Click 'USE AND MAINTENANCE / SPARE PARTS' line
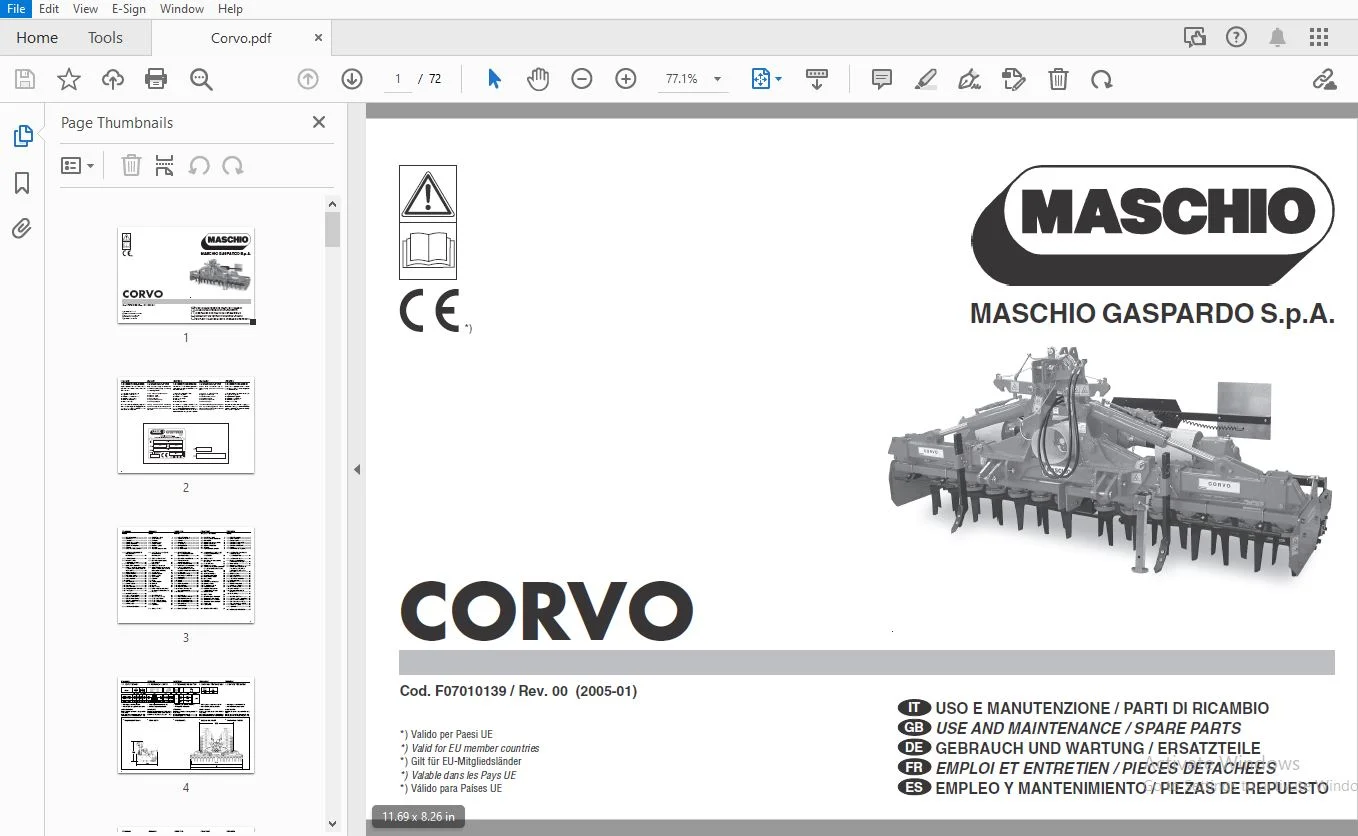Screen dimensions: 1358x836 1088,728
